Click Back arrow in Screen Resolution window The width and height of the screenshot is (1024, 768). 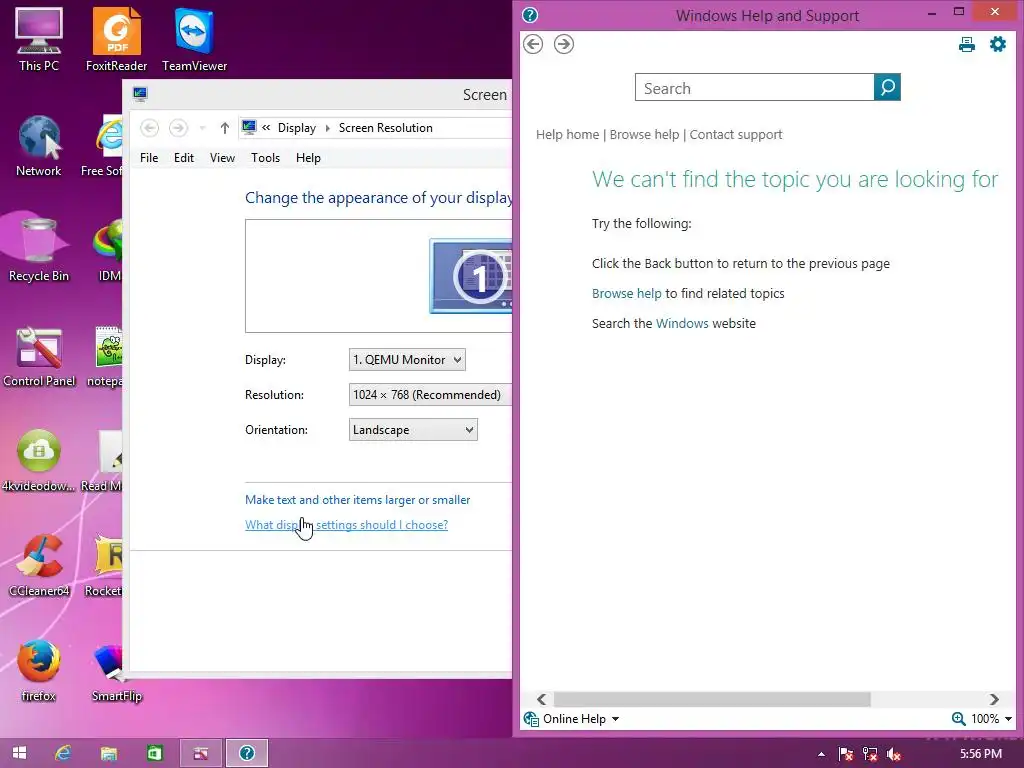[150, 128]
